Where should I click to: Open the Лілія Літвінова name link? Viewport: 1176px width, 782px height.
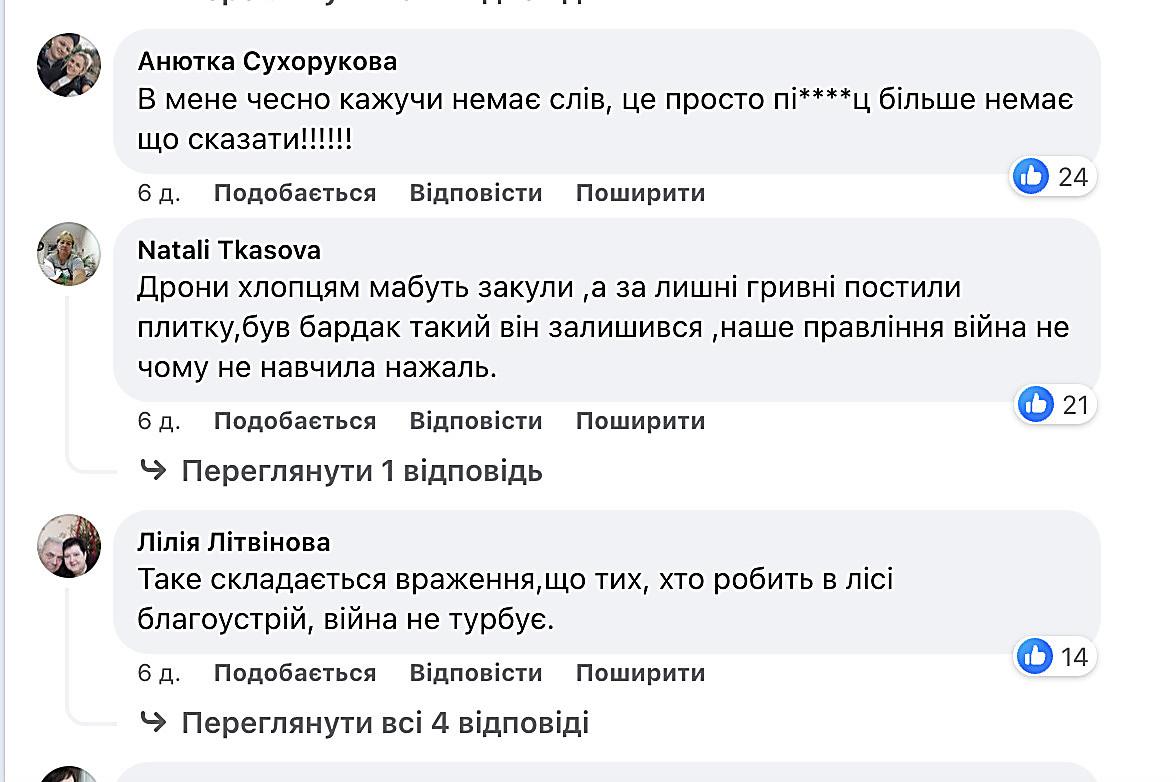click(234, 542)
